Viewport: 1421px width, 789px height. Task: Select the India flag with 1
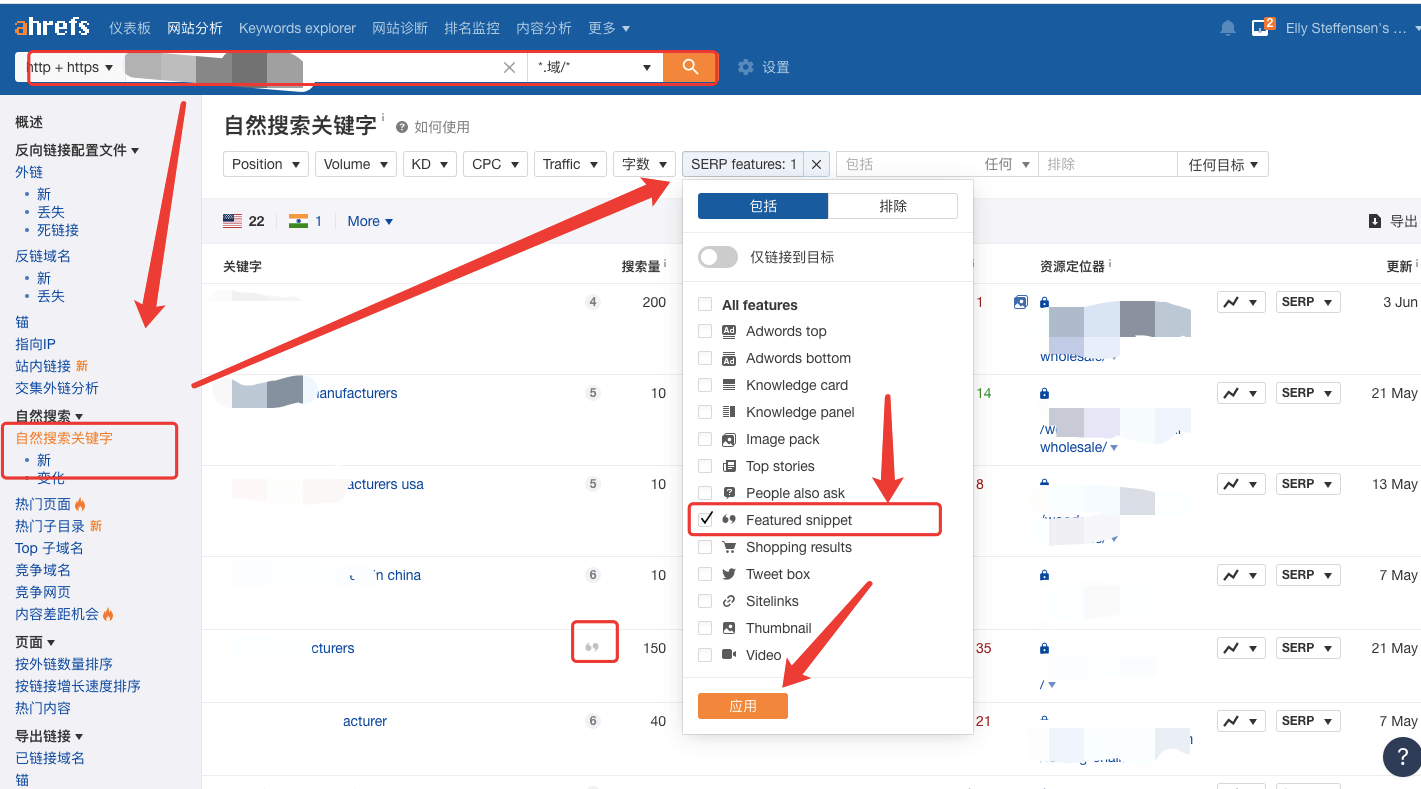pyautogui.click(x=305, y=221)
